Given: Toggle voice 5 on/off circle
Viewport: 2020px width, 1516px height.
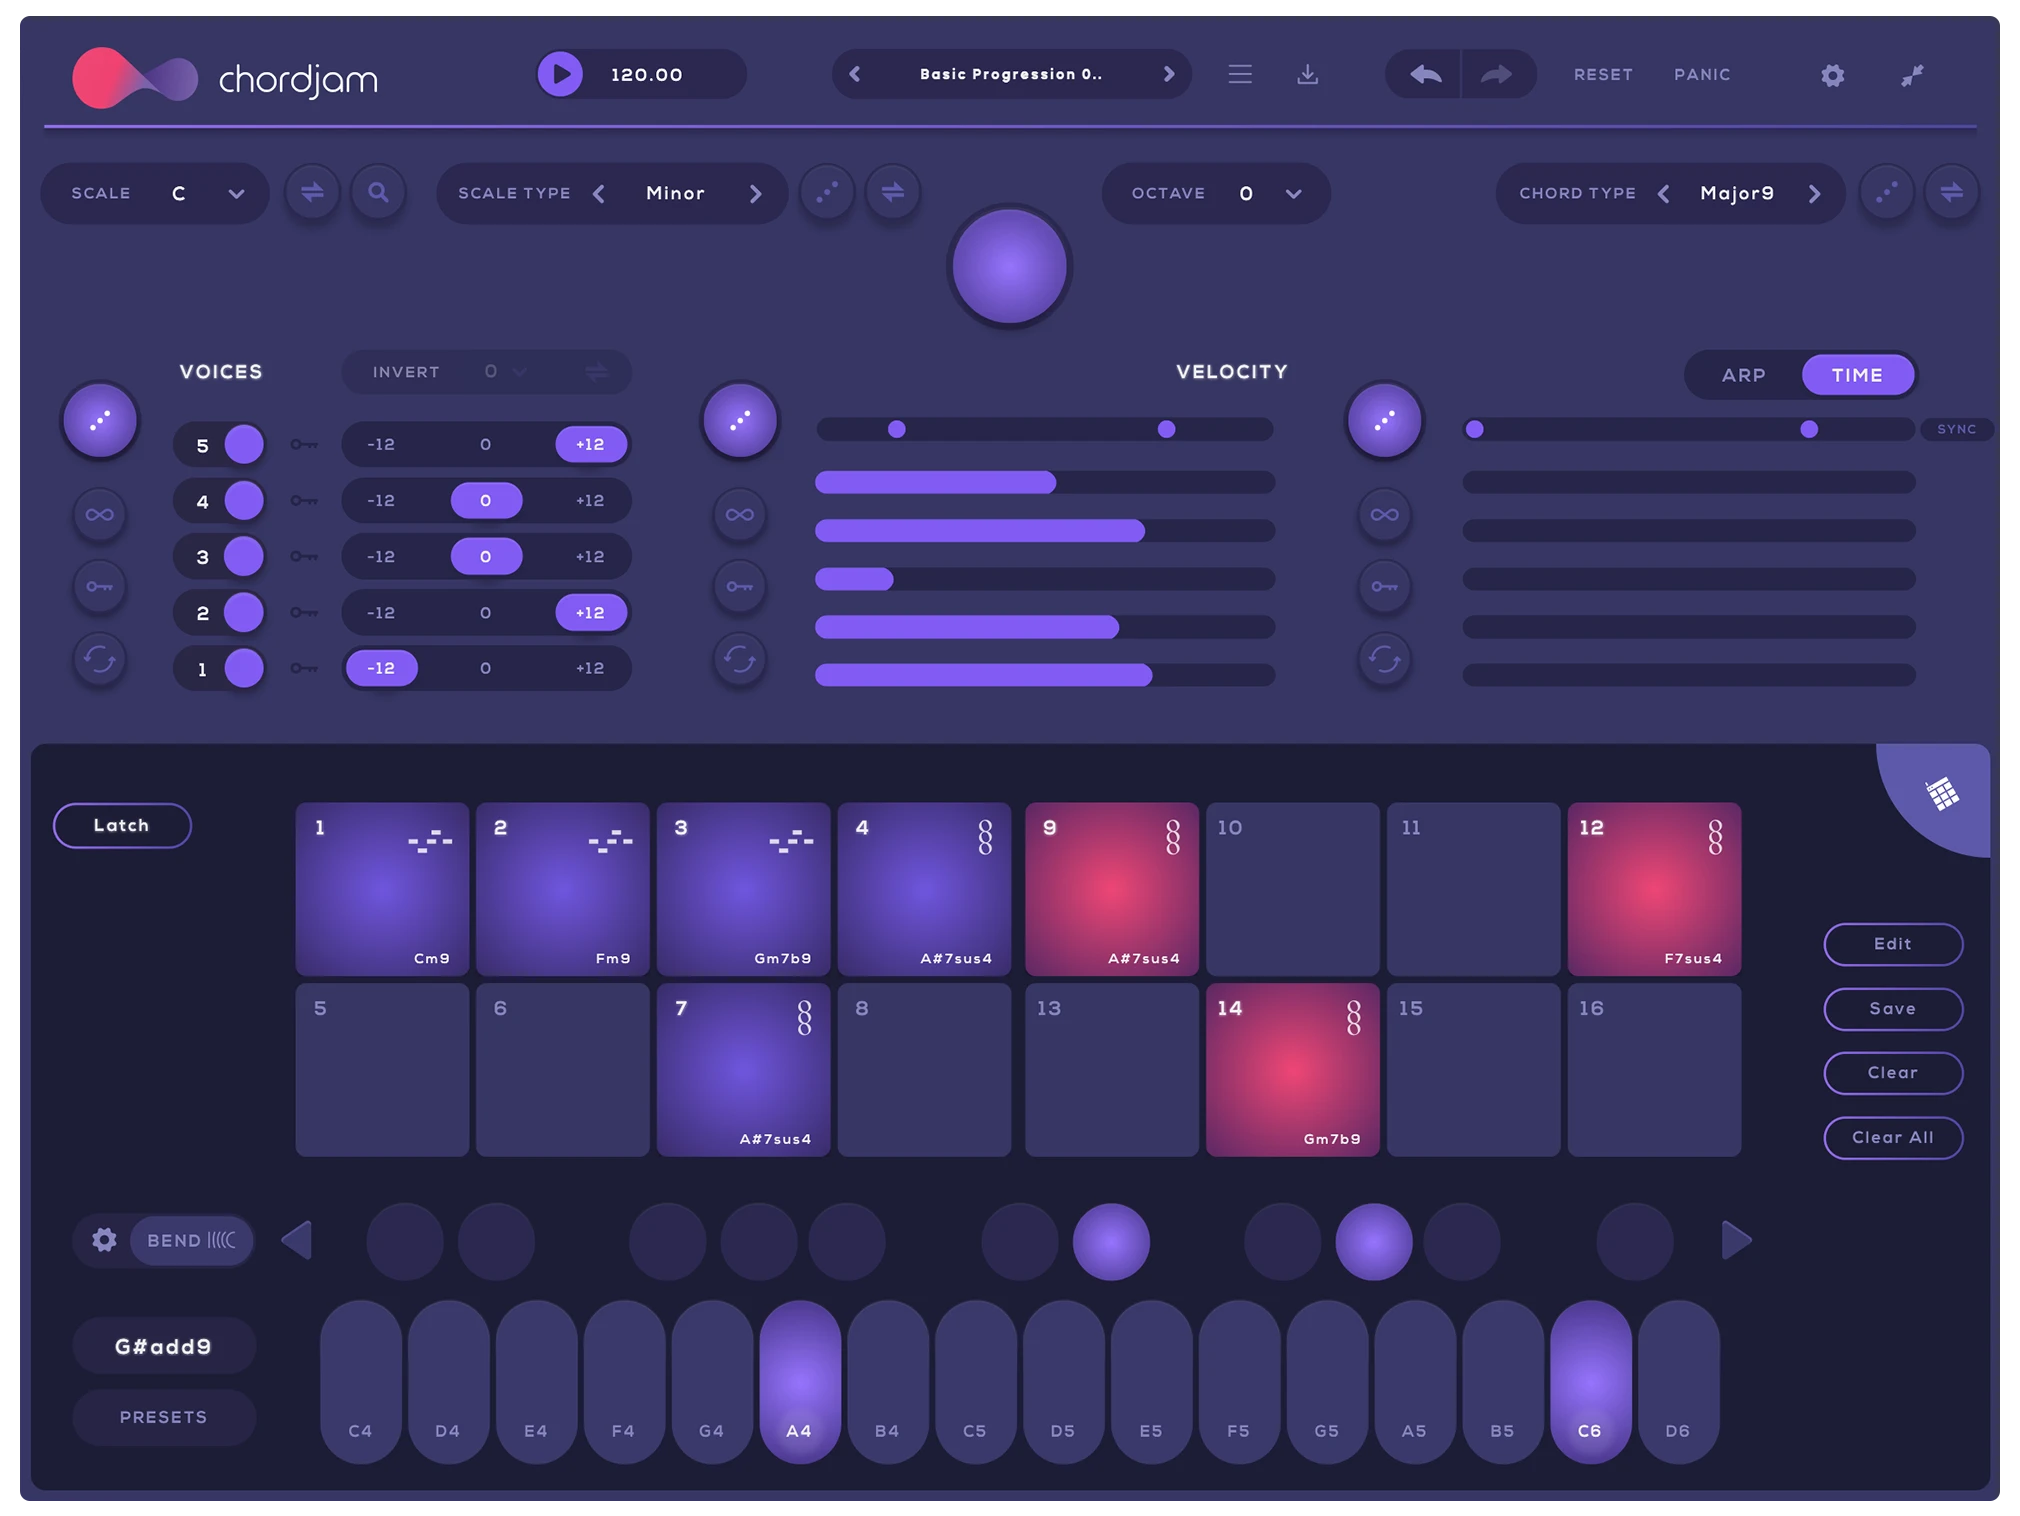Looking at the screenshot, I should pos(244,445).
